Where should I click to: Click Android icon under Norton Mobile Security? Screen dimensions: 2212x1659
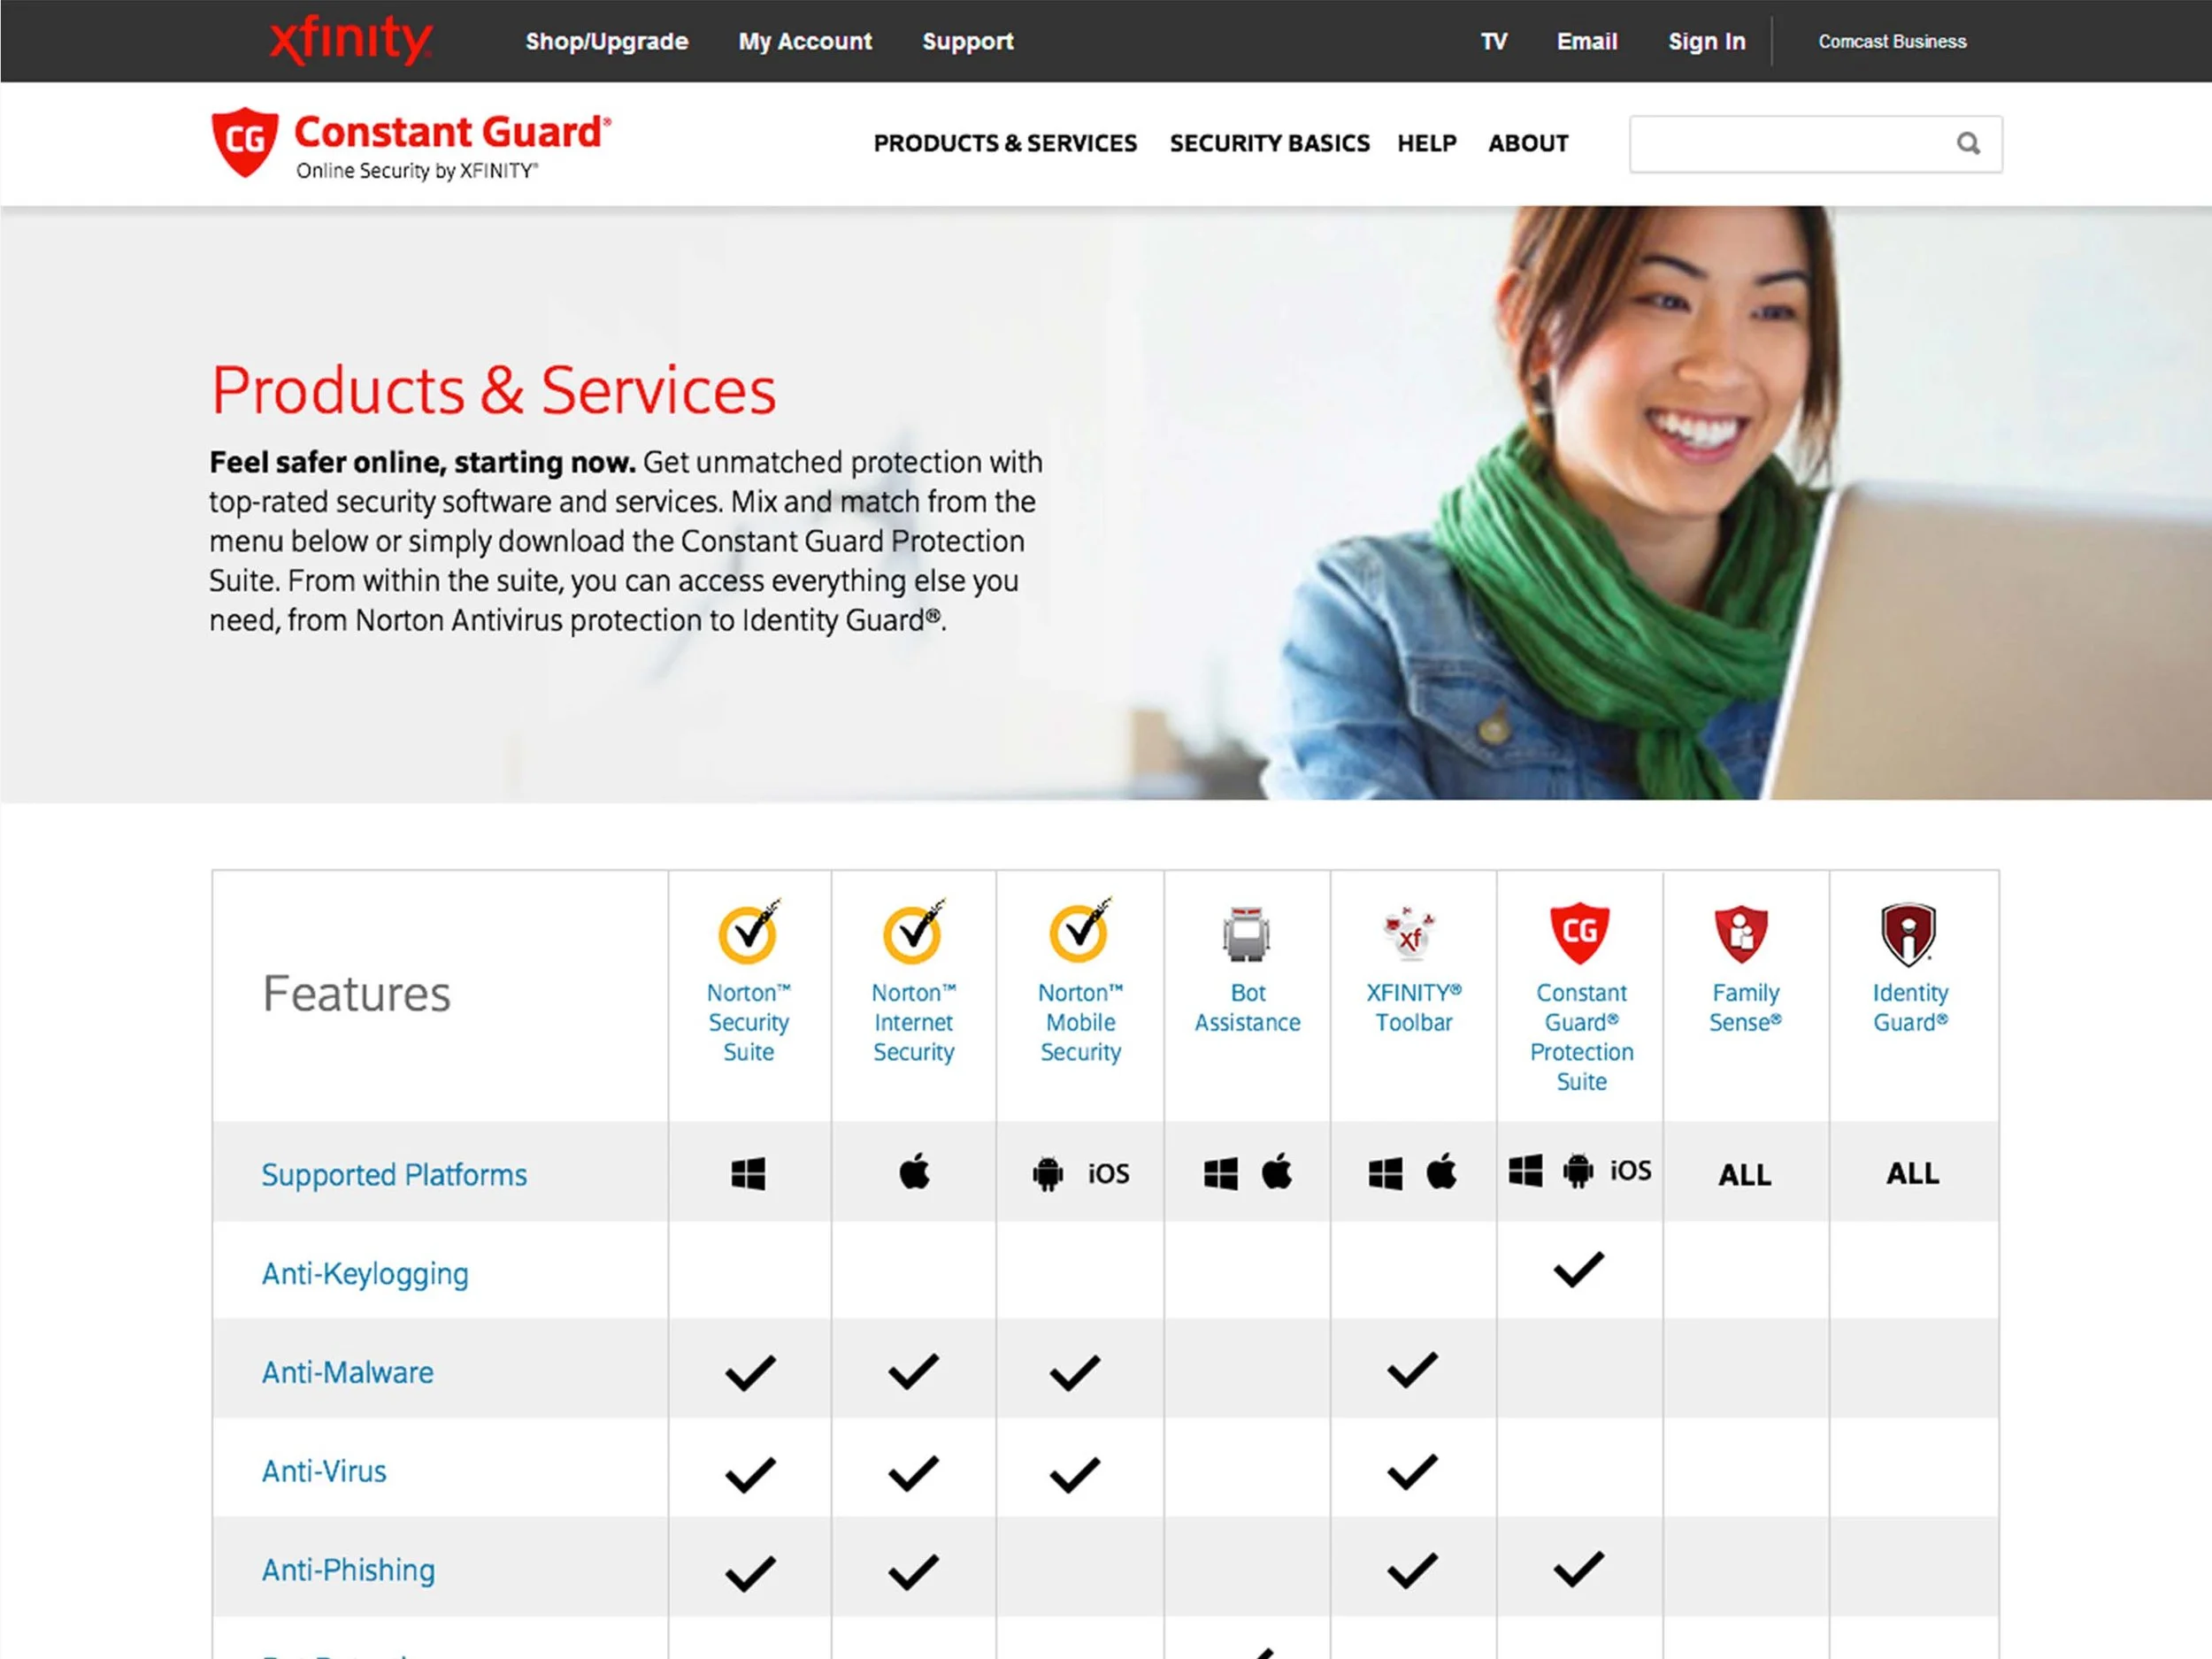tap(1048, 1174)
